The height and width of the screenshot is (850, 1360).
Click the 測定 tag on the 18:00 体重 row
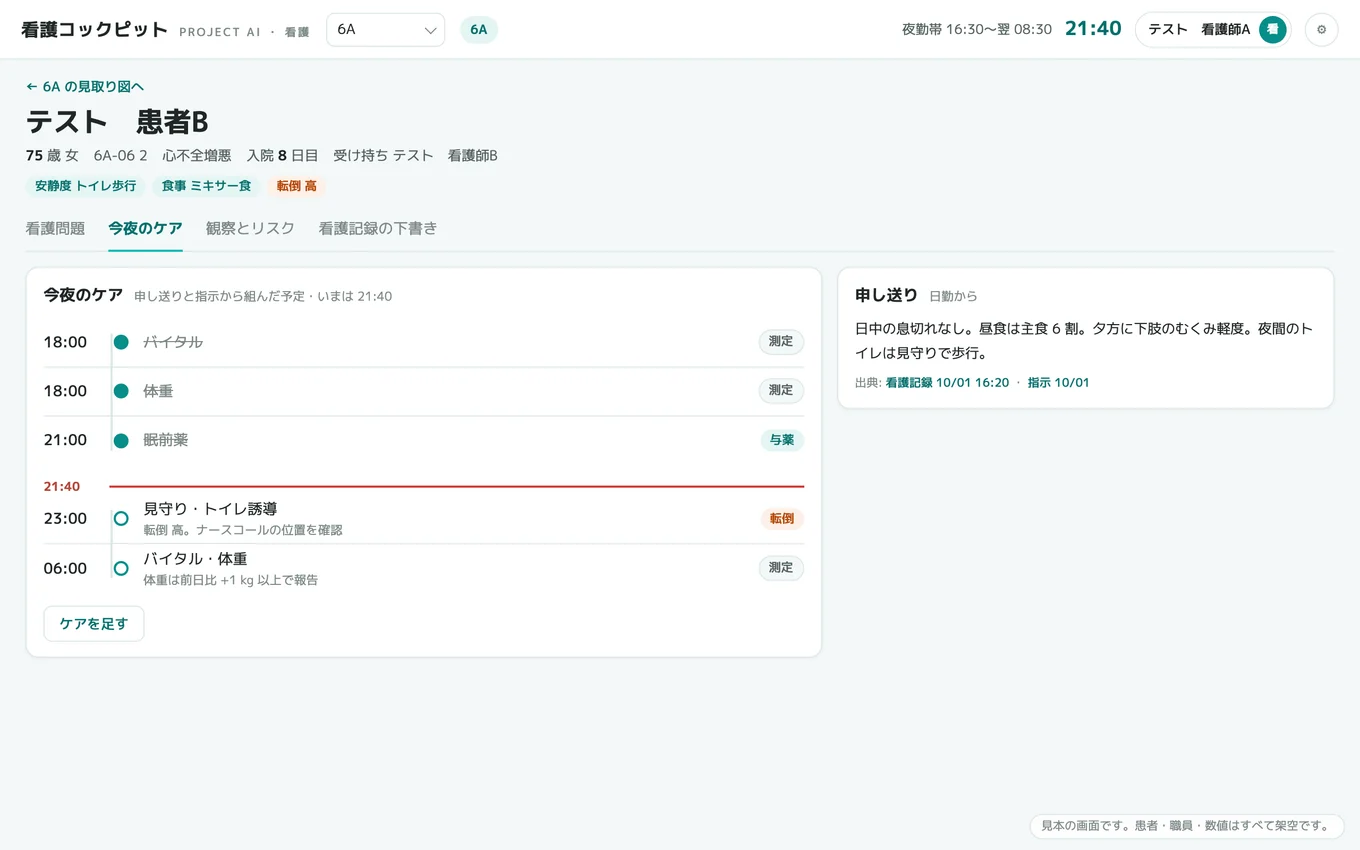781,391
